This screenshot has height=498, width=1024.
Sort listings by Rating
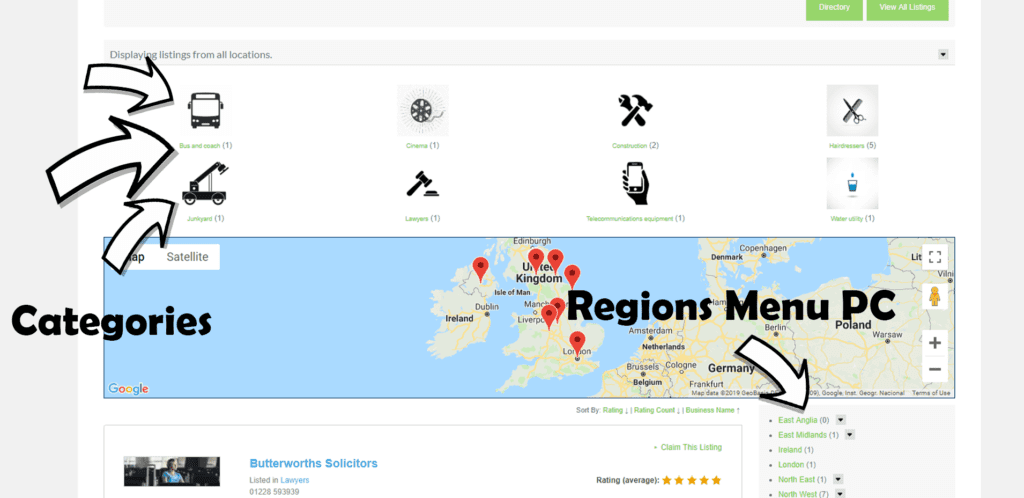pyautogui.click(x=614, y=411)
